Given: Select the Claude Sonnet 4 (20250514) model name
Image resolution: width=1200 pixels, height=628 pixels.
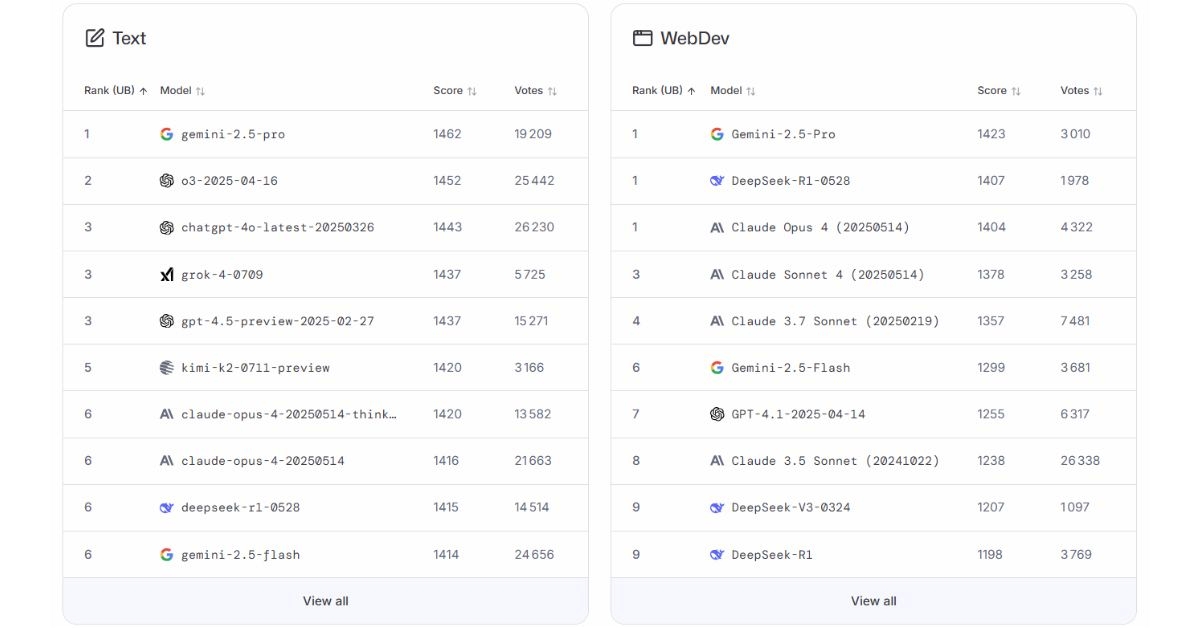Looking at the screenshot, I should click(x=828, y=274).
